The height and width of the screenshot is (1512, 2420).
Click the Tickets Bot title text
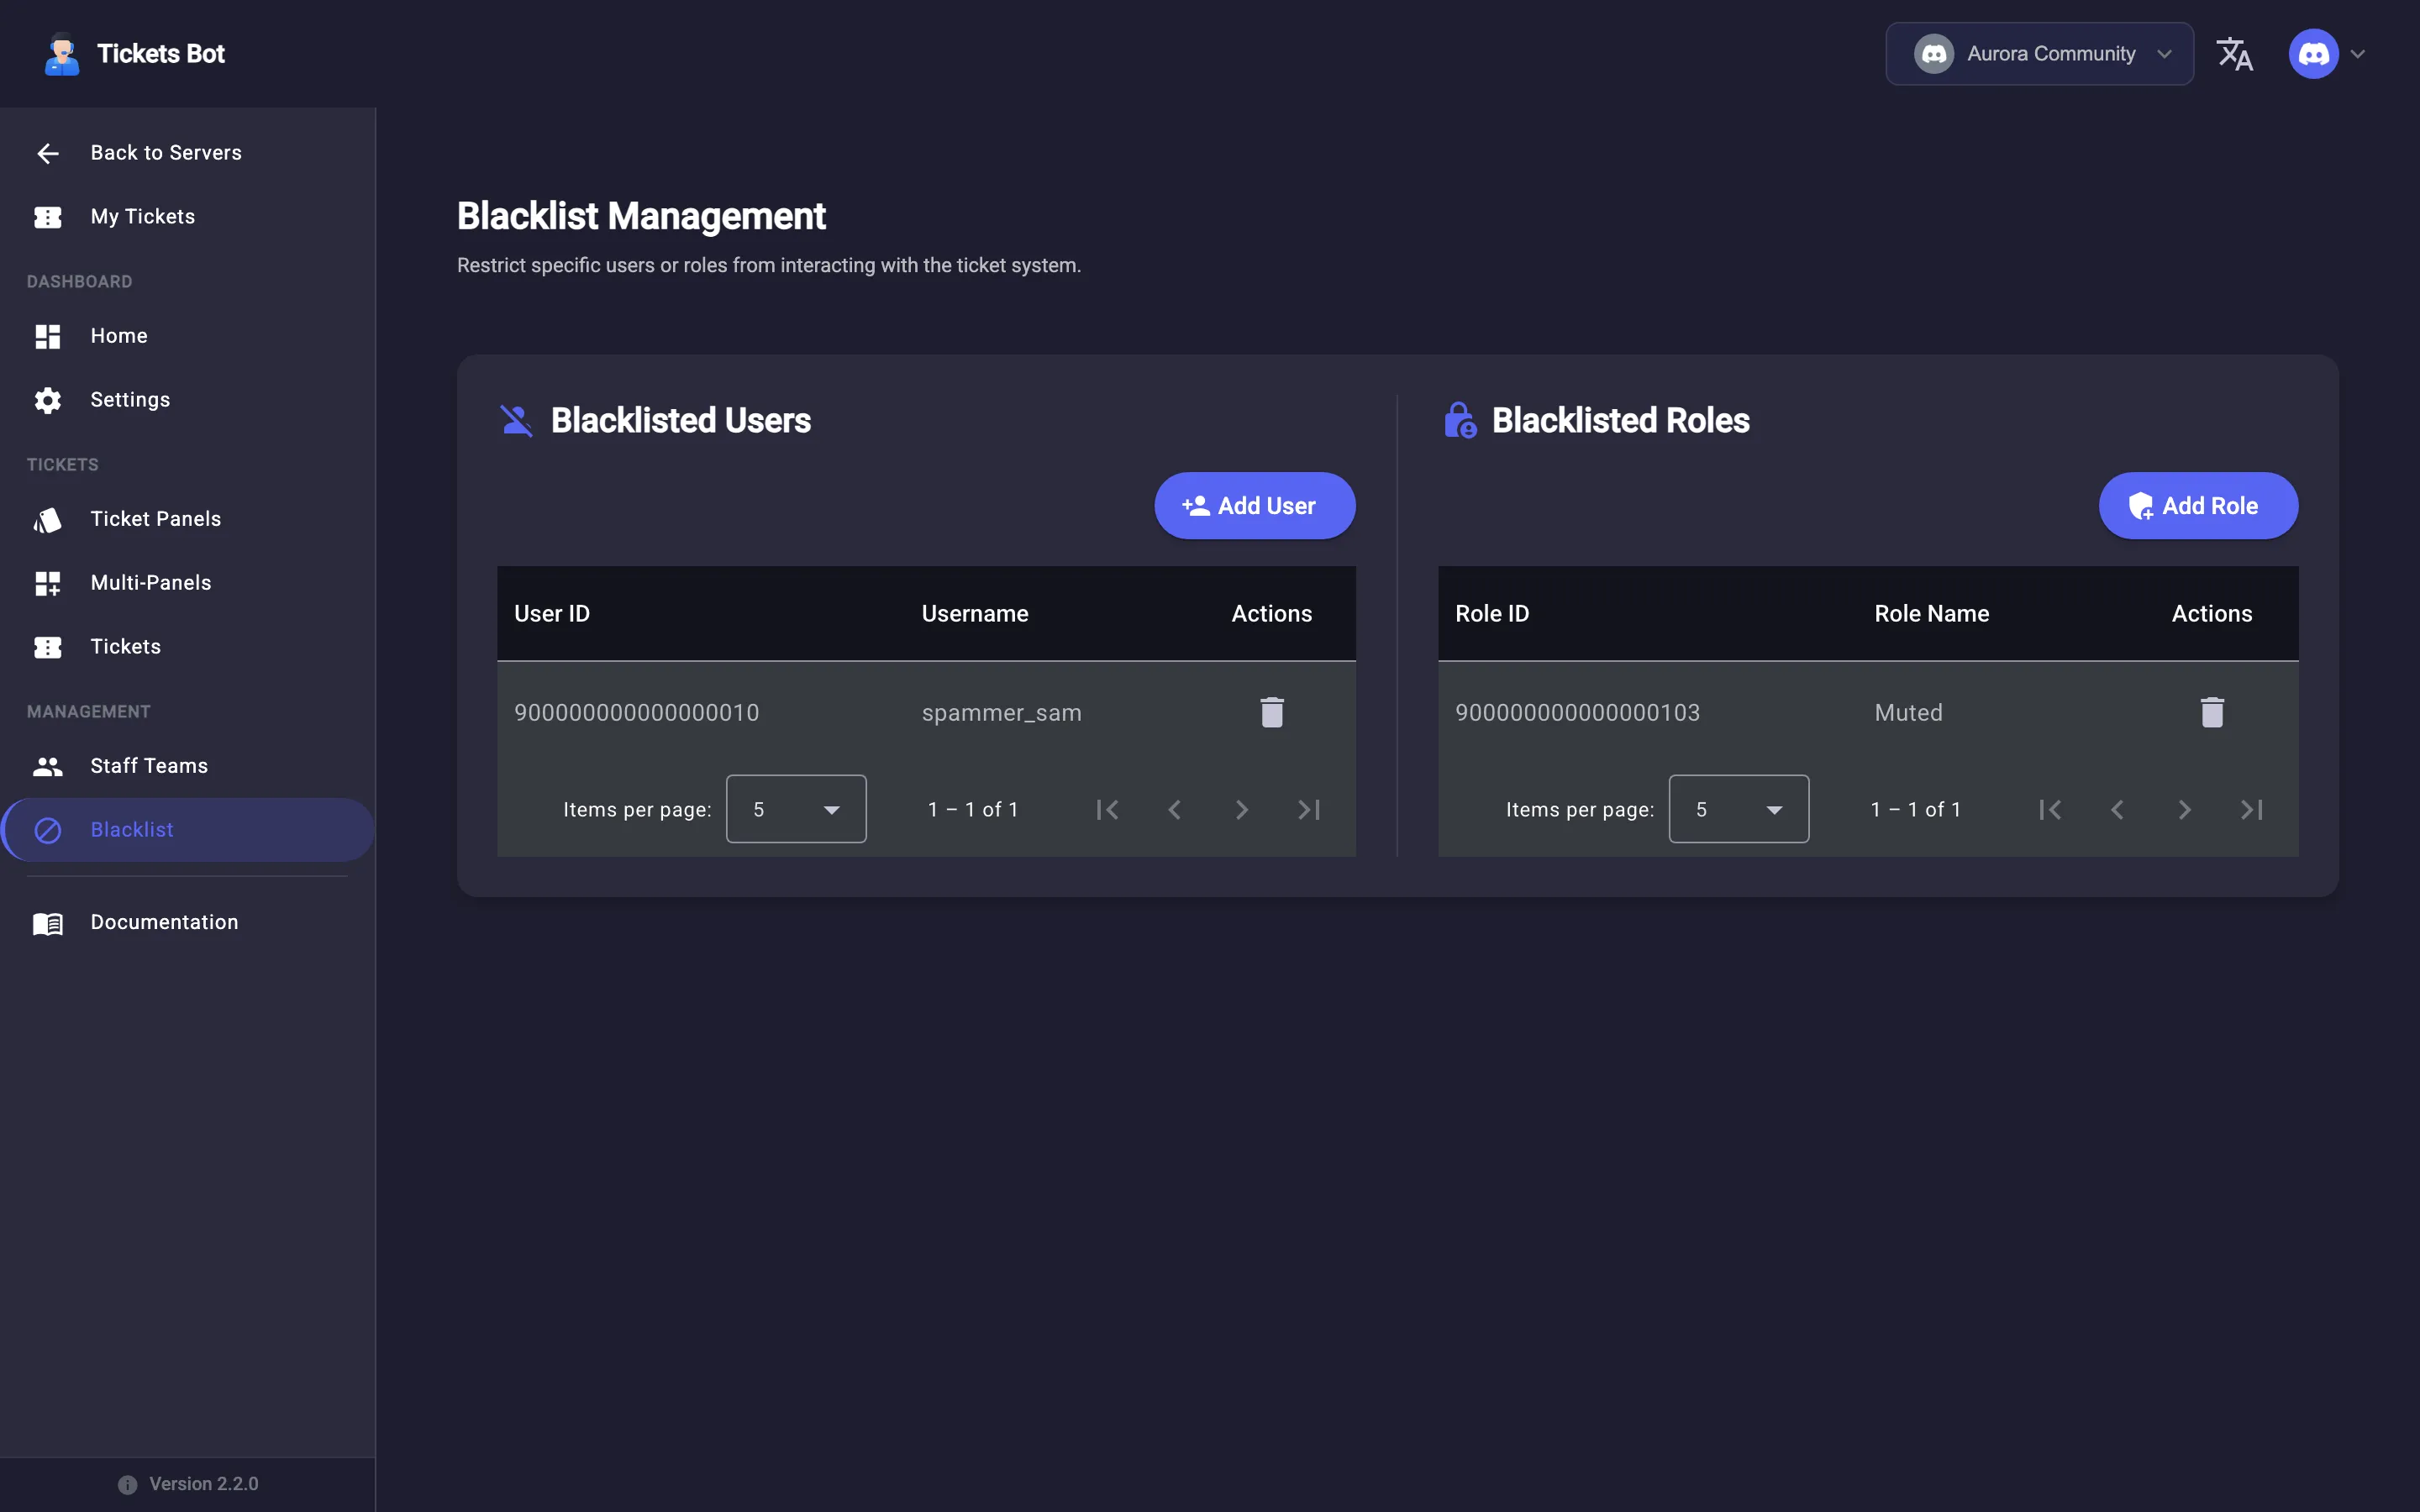[x=161, y=54]
